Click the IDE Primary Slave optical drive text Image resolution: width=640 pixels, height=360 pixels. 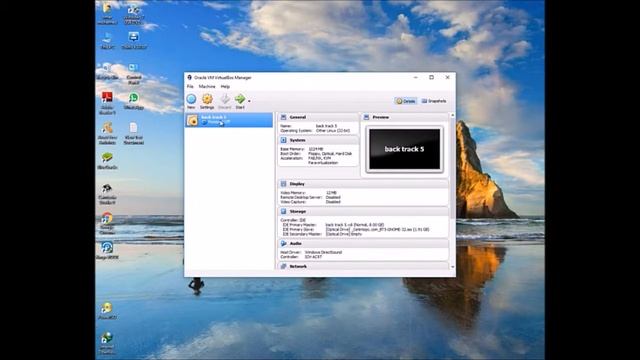pyautogui.click(x=377, y=229)
